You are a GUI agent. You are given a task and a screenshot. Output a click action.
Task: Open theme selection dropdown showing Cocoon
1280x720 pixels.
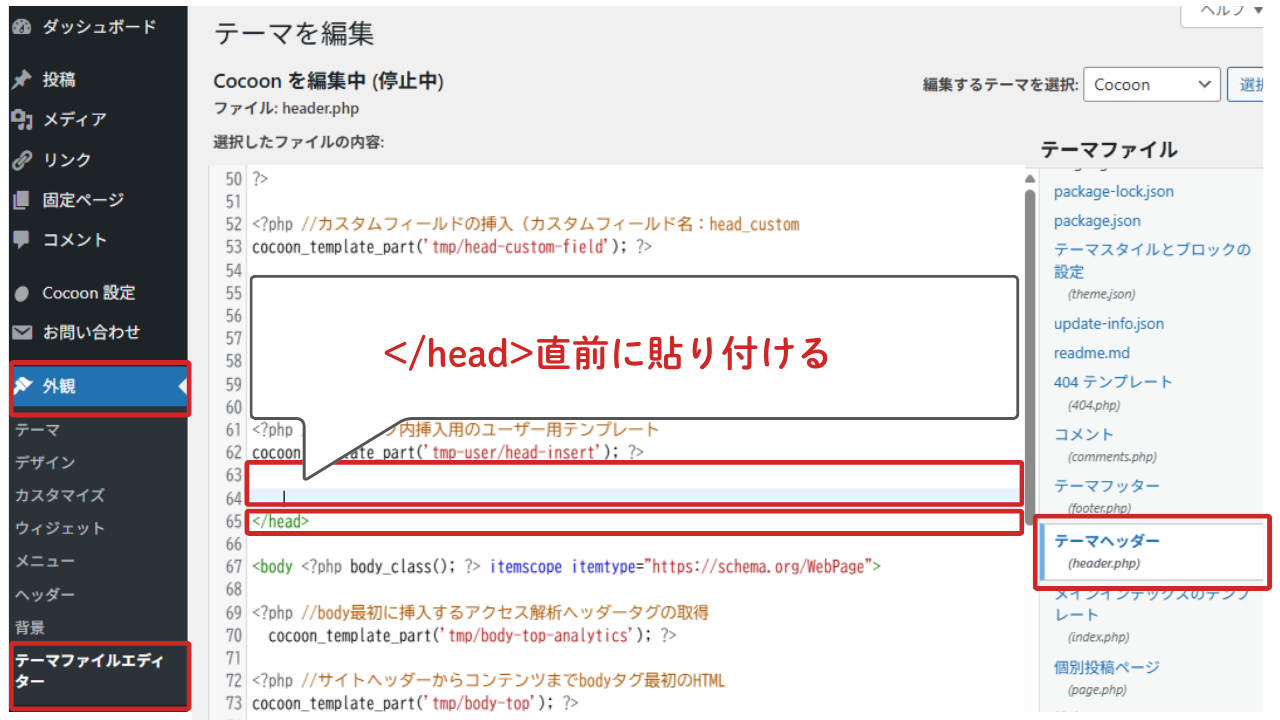[1152, 85]
